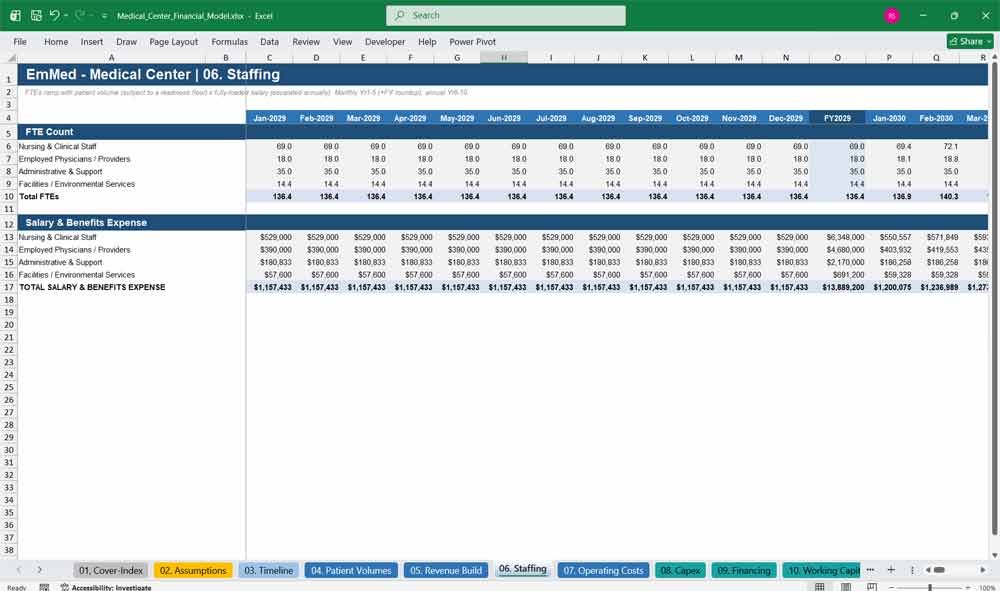Viewport: 1000px width, 591px height.
Task: Click the horizontal scrollbar thumb
Action: [x=939, y=569]
